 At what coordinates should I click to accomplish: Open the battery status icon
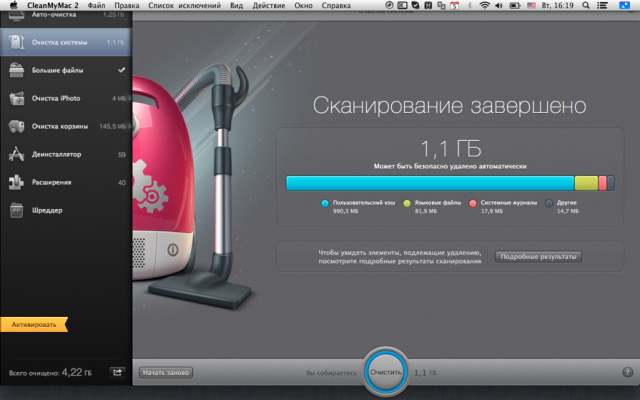(515, 5)
